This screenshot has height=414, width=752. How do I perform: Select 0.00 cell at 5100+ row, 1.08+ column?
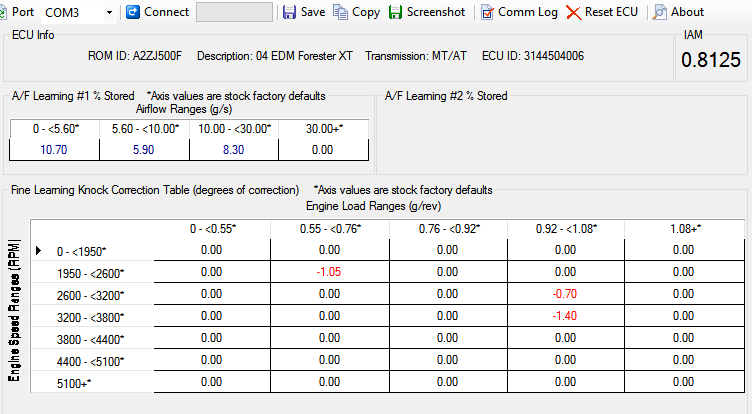(683, 382)
